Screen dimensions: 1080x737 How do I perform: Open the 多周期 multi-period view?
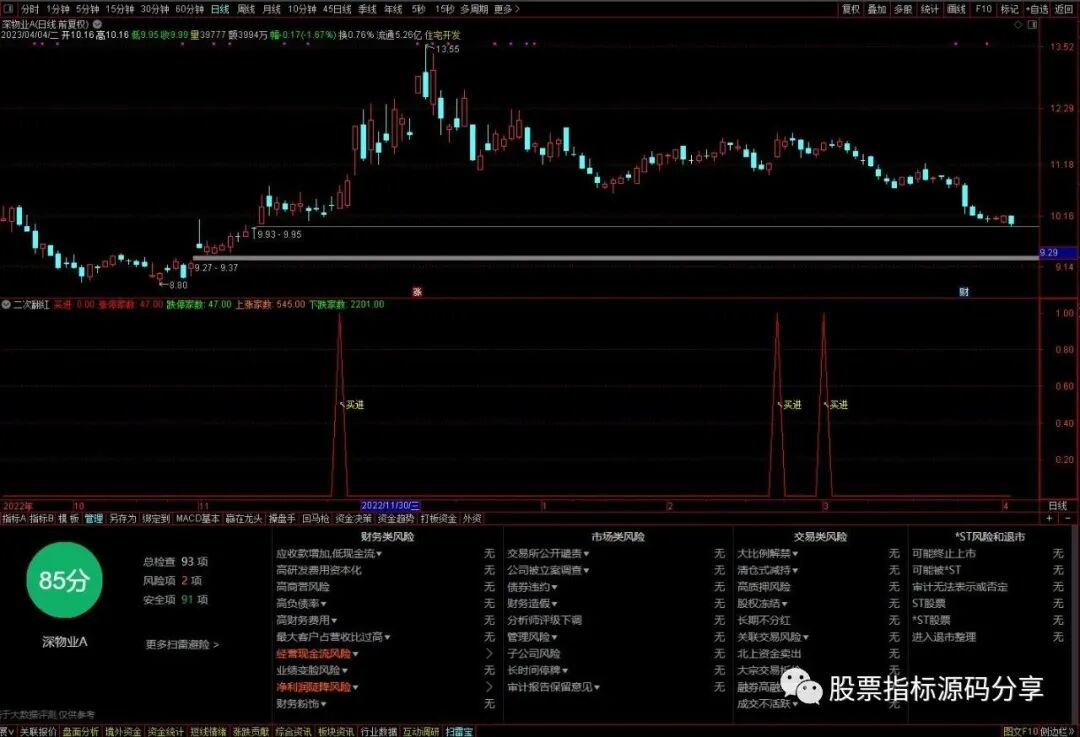[474, 9]
